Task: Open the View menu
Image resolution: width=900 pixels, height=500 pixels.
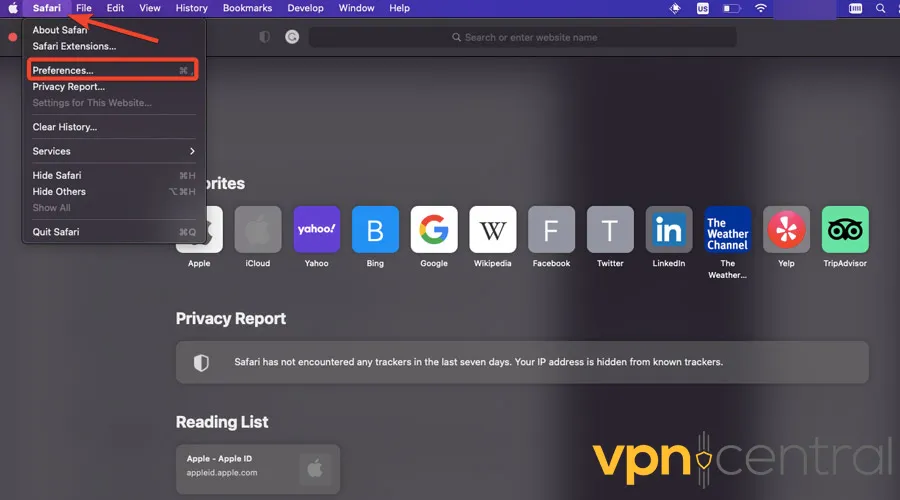Action: point(150,8)
